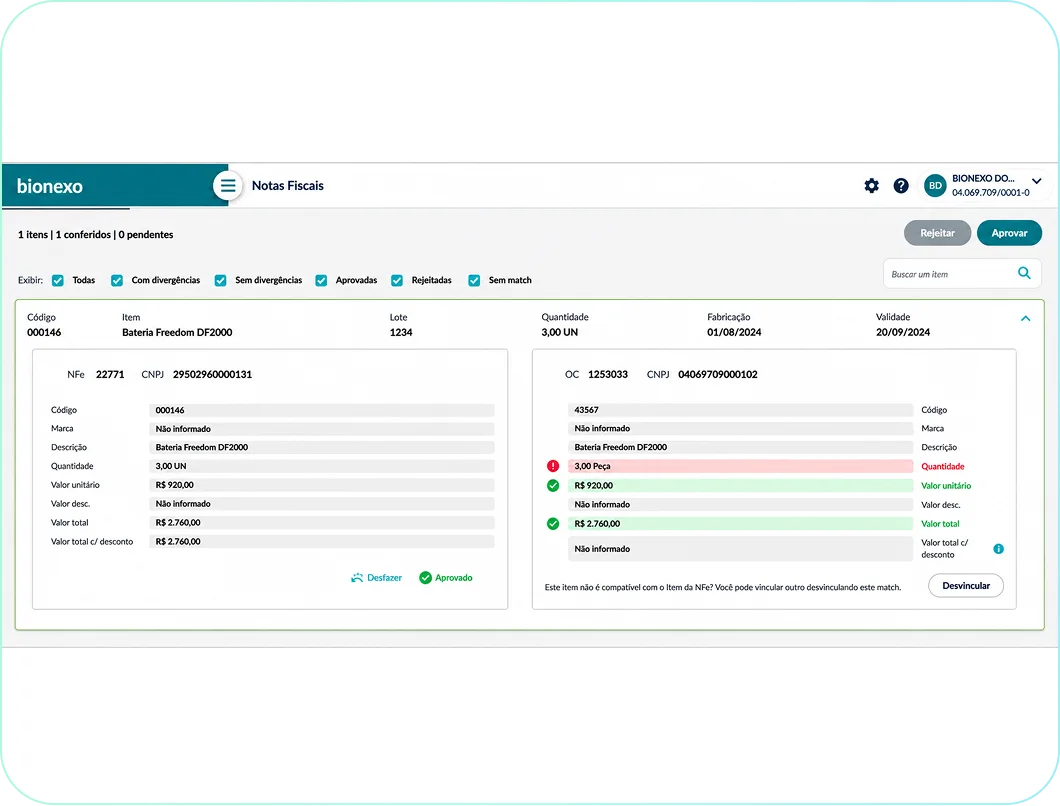Click NFe Valor total c/ desconto R$ 2.760,00

(322, 541)
